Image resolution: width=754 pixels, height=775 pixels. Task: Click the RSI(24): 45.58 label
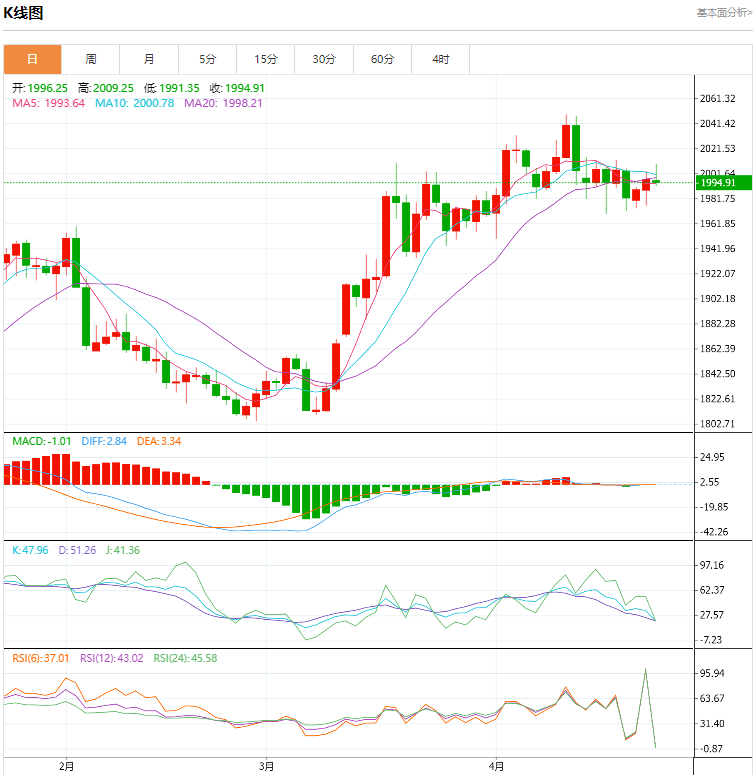pyautogui.click(x=185, y=658)
